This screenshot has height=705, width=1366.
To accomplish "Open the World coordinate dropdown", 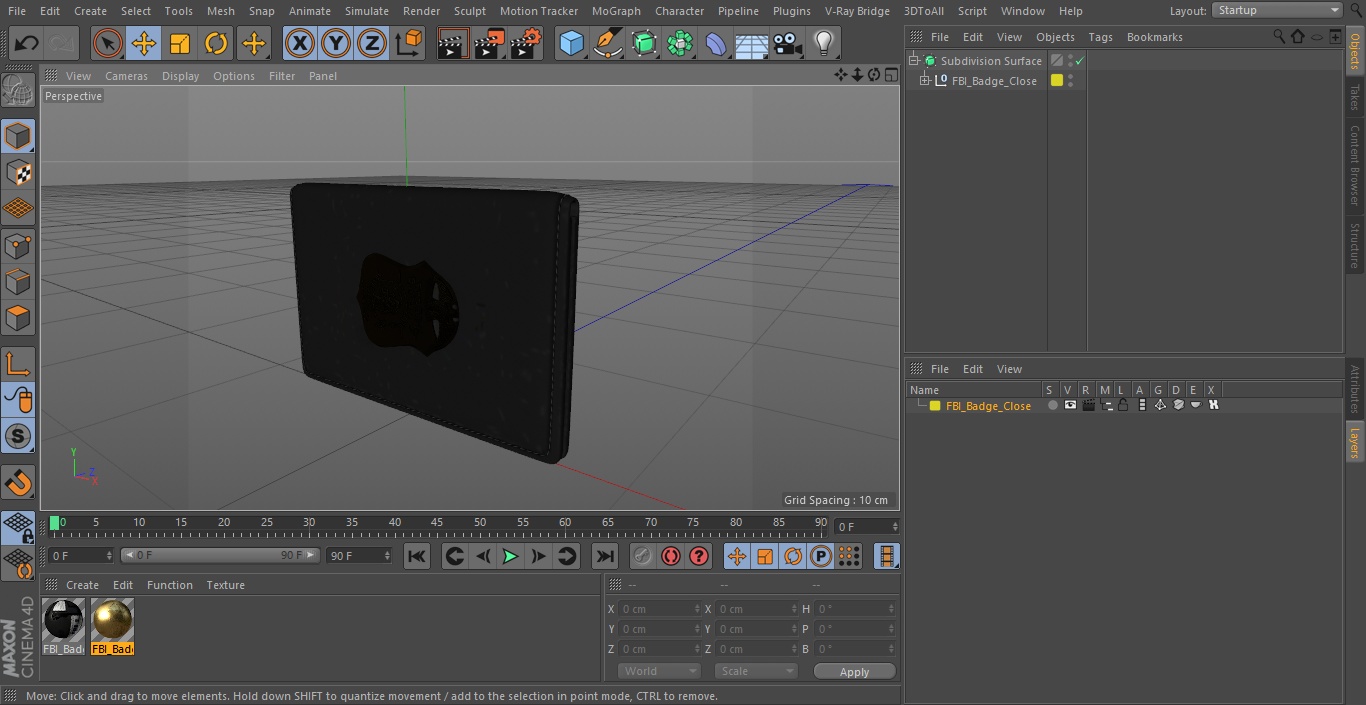I will pyautogui.click(x=658, y=671).
